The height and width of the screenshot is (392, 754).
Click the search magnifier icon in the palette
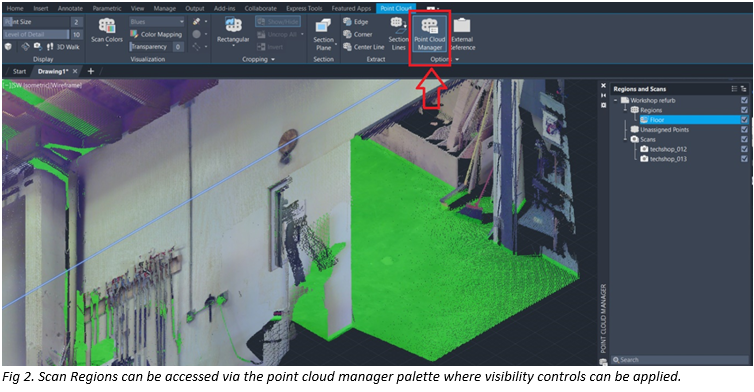[x=616, y=360]
